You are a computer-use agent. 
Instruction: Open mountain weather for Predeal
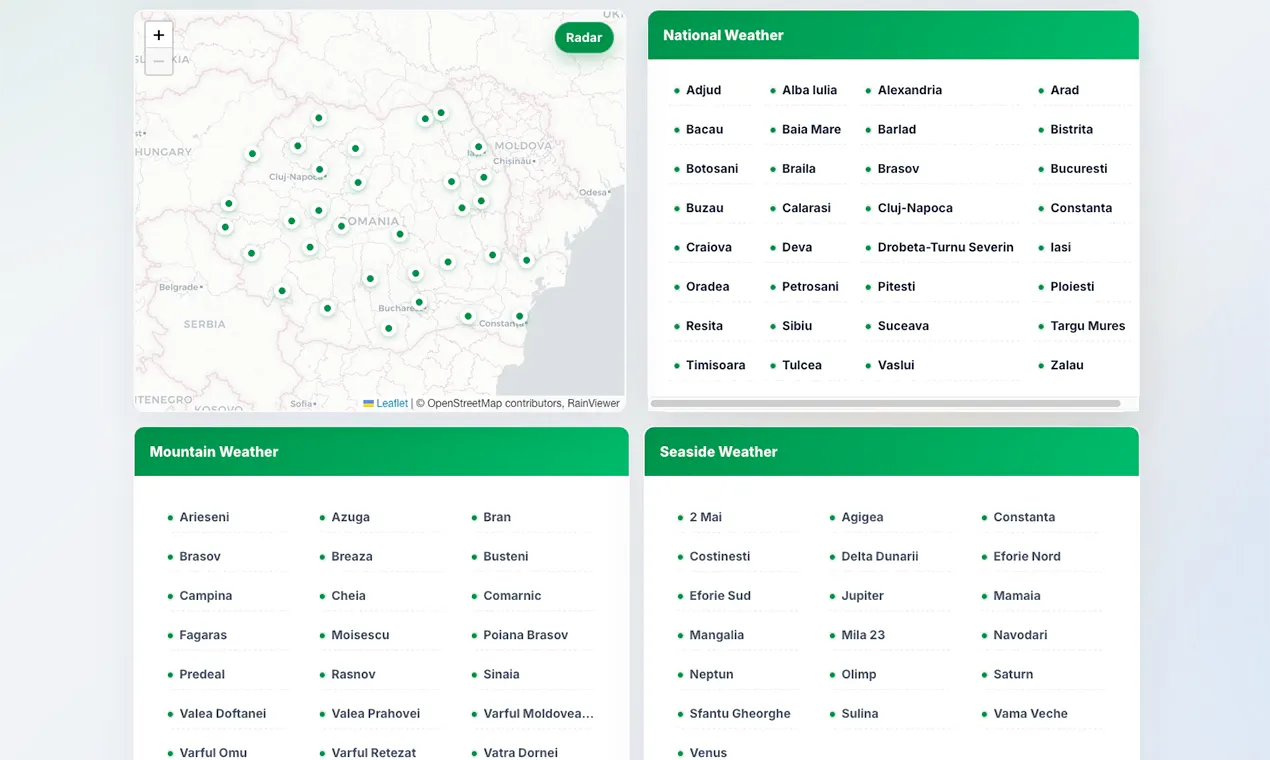point(202,674)
